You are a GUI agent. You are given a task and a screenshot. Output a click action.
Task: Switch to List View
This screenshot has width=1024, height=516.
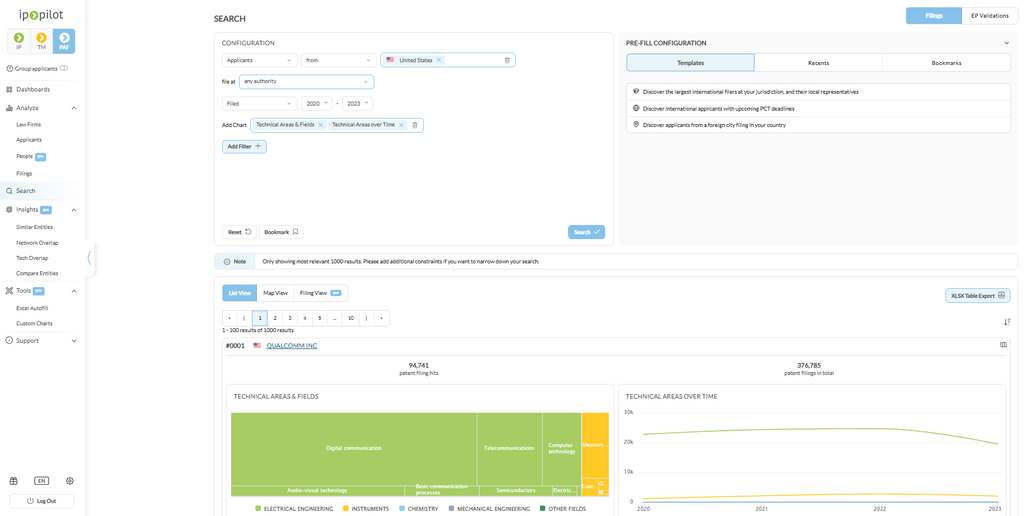[240, 293]
